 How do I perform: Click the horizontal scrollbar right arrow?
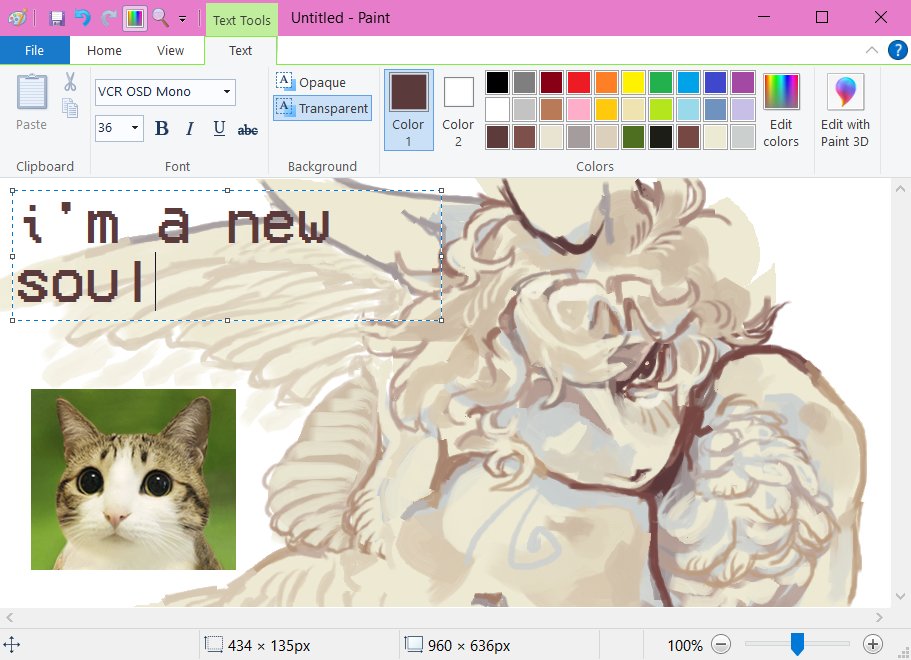click(879, 617)
